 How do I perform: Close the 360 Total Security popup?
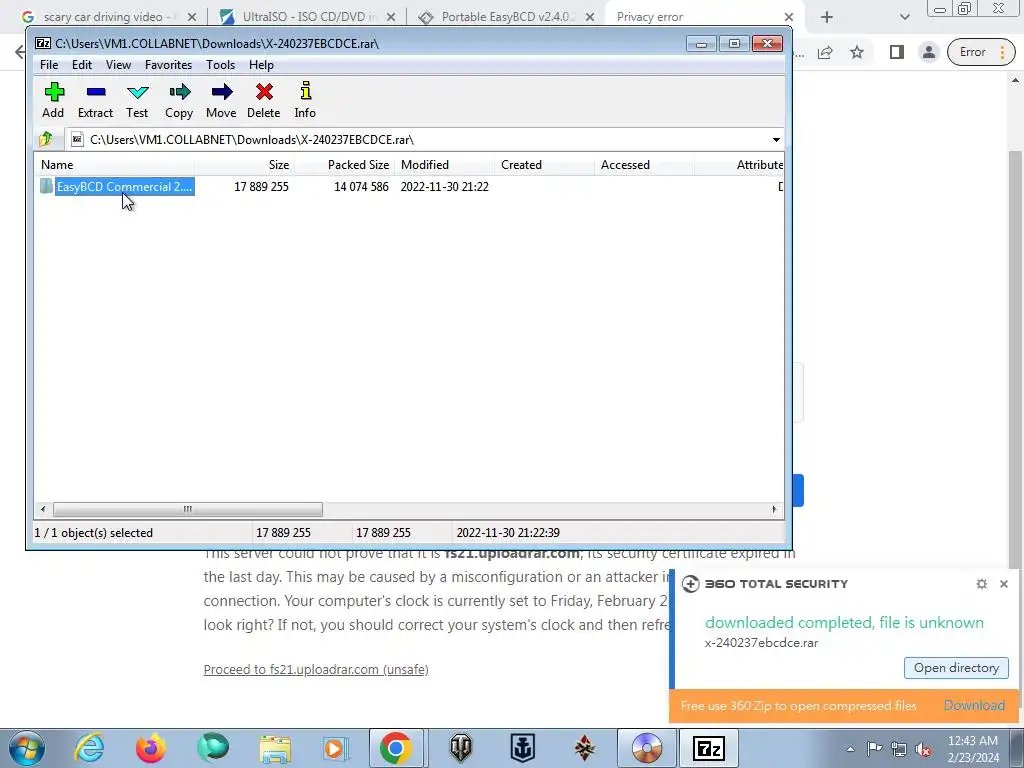(1004, 584)
